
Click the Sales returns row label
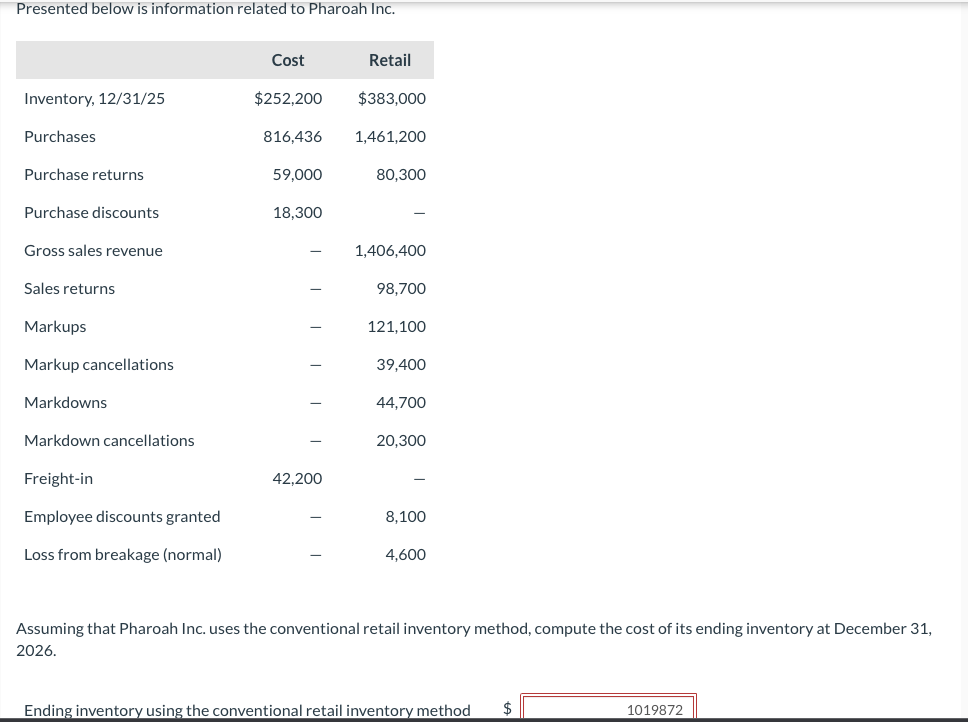click(x=69, y=289)
